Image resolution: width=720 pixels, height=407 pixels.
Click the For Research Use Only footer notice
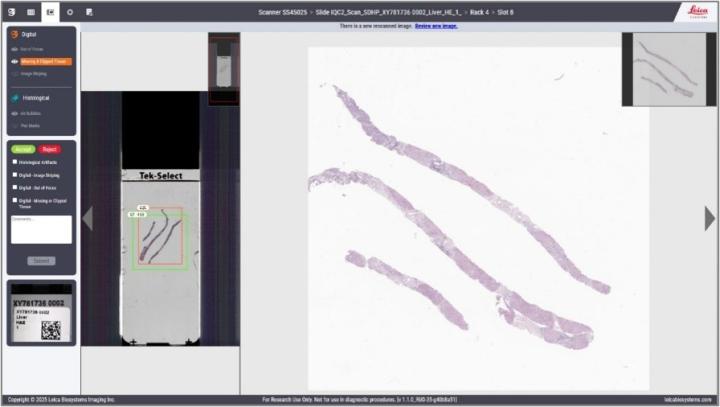[x=360, y=400]
